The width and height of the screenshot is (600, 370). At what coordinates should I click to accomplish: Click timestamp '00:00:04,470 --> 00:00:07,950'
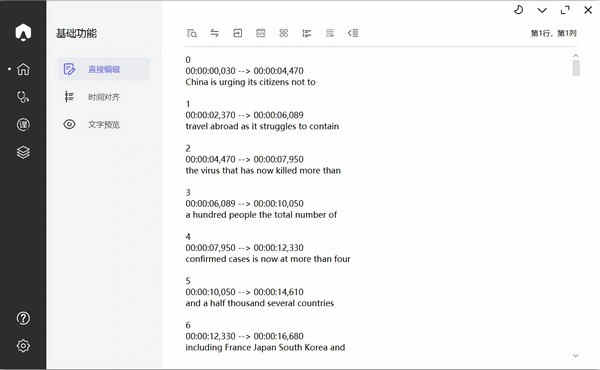pos(245,159)
